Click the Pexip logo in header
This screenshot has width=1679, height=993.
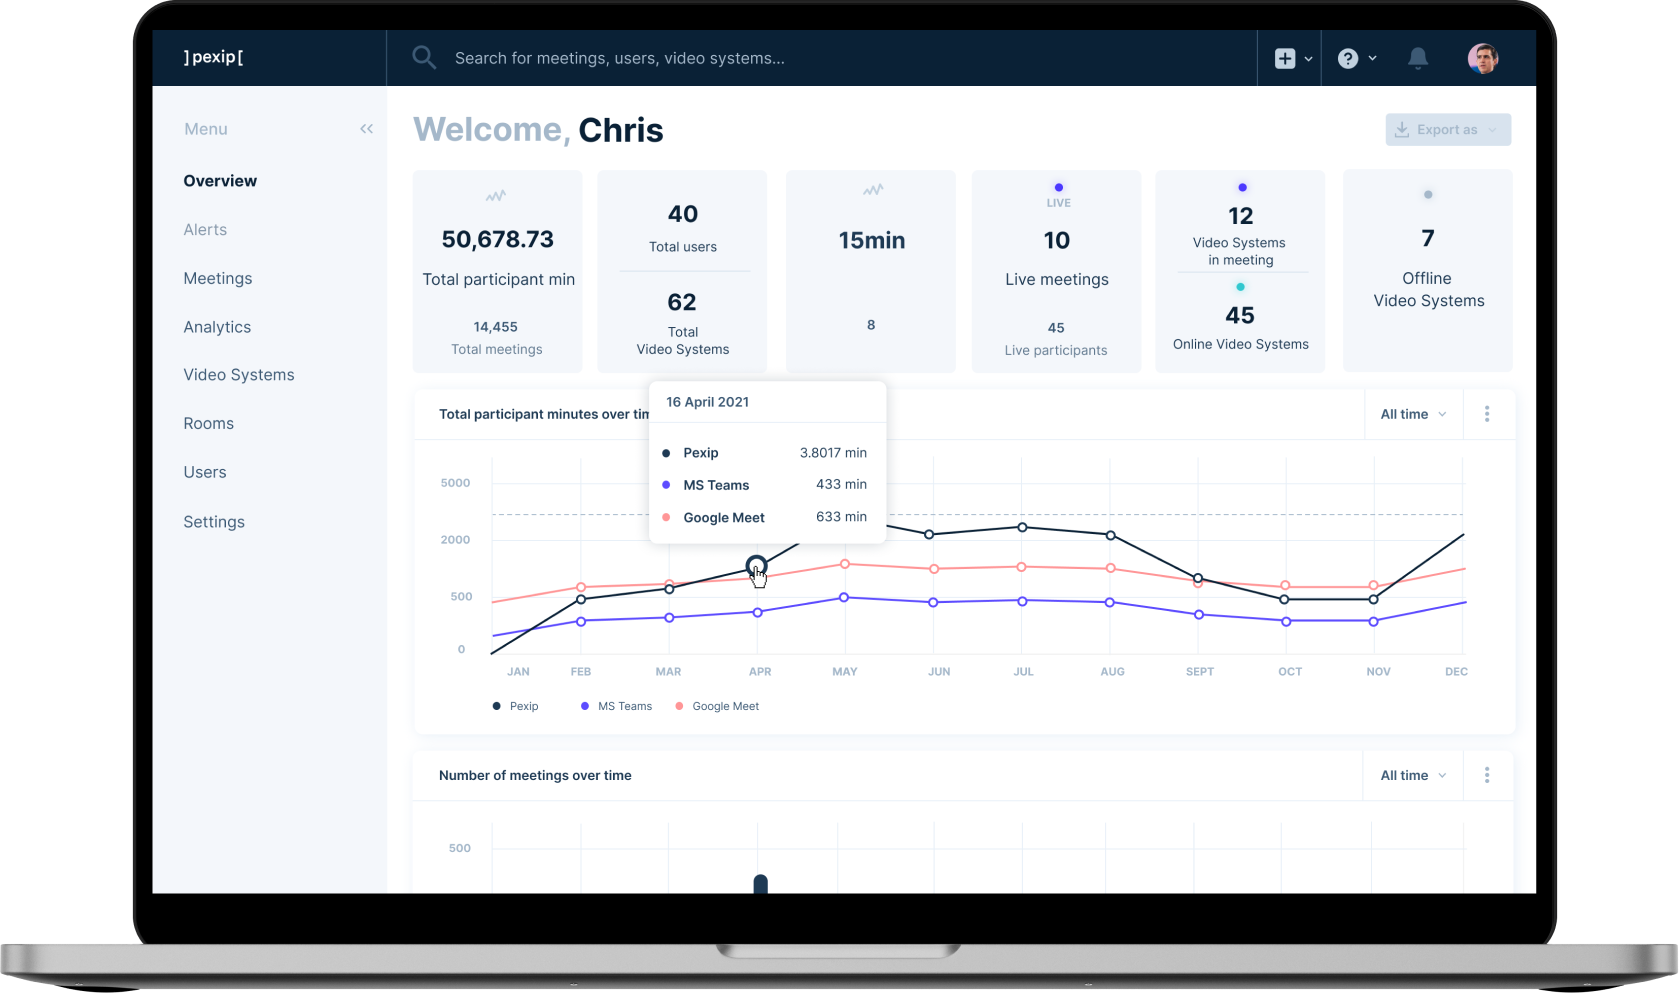[214, 58]
